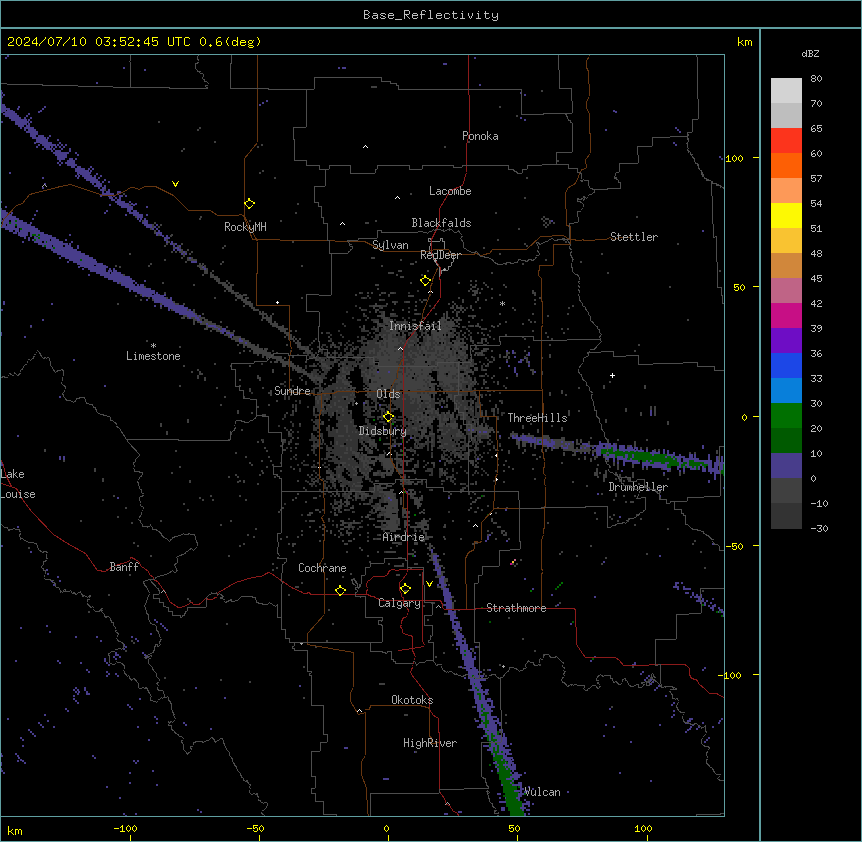Click the Lake Louise label
Screen dimensions: 862x842
18,484
